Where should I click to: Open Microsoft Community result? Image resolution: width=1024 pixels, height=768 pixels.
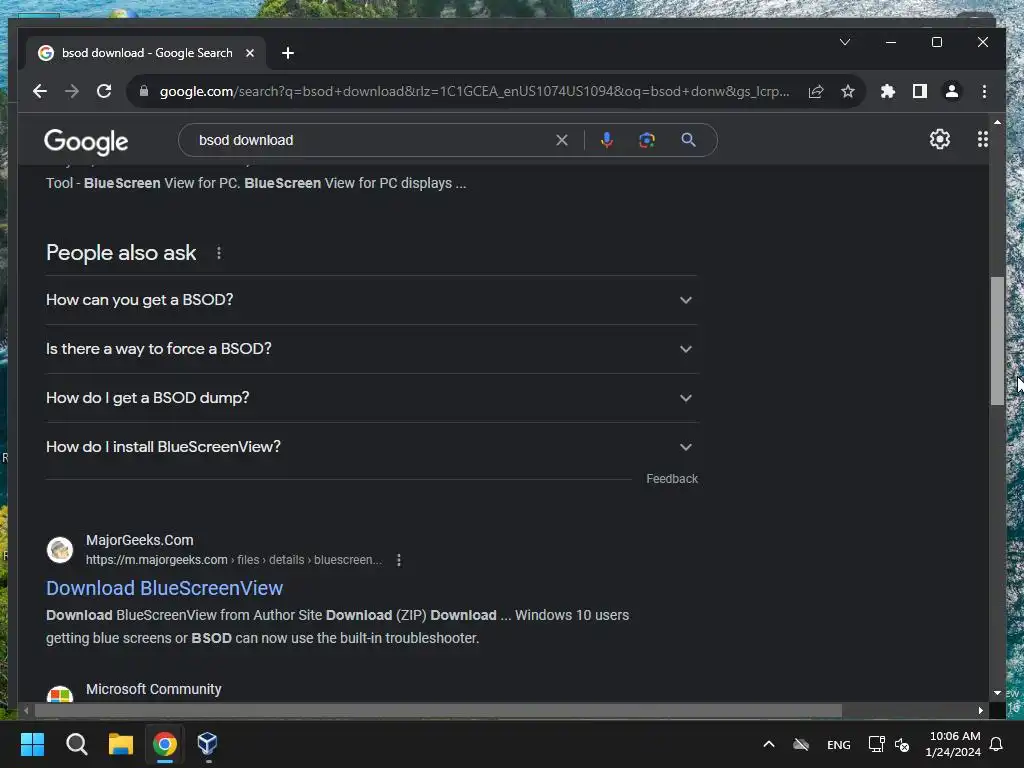(x=153, y=689)
